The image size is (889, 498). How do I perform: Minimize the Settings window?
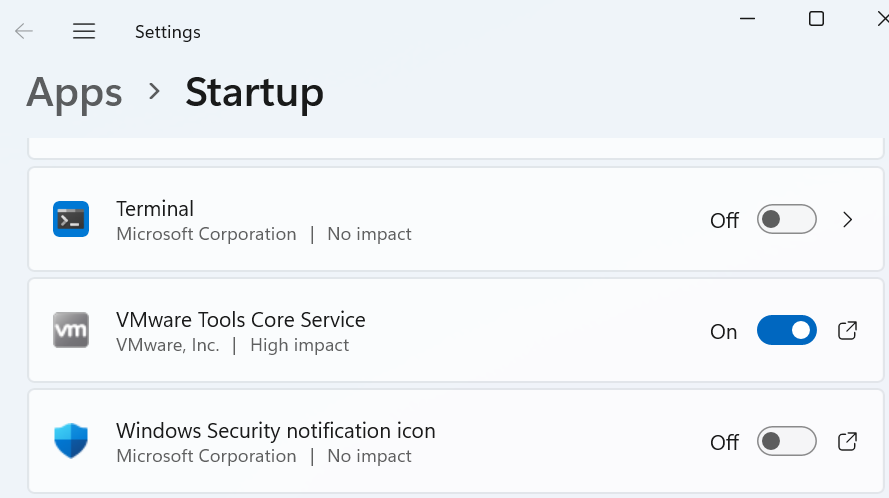pos(748,18)
